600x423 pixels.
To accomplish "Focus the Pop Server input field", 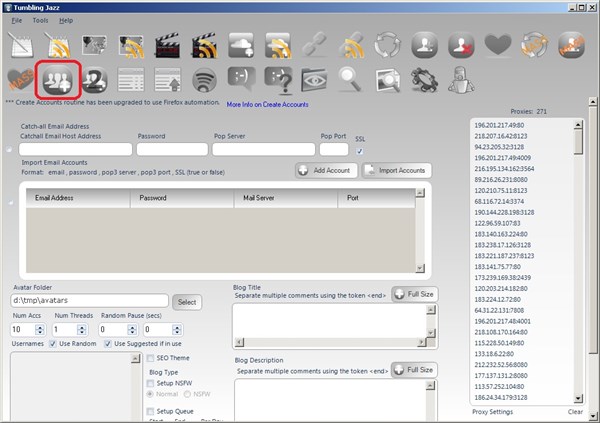I will tap(264, 149).
